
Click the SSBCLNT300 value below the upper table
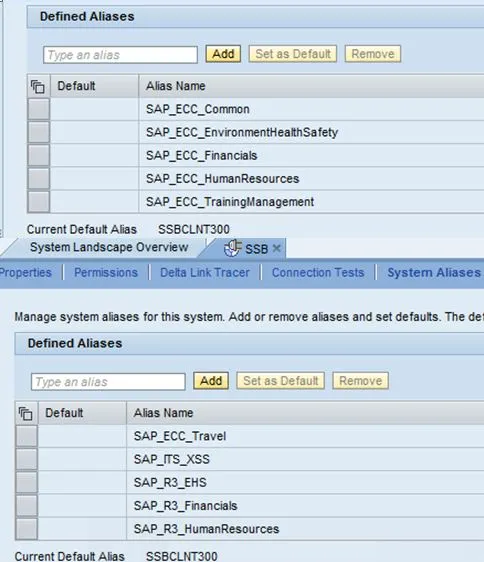194,229
